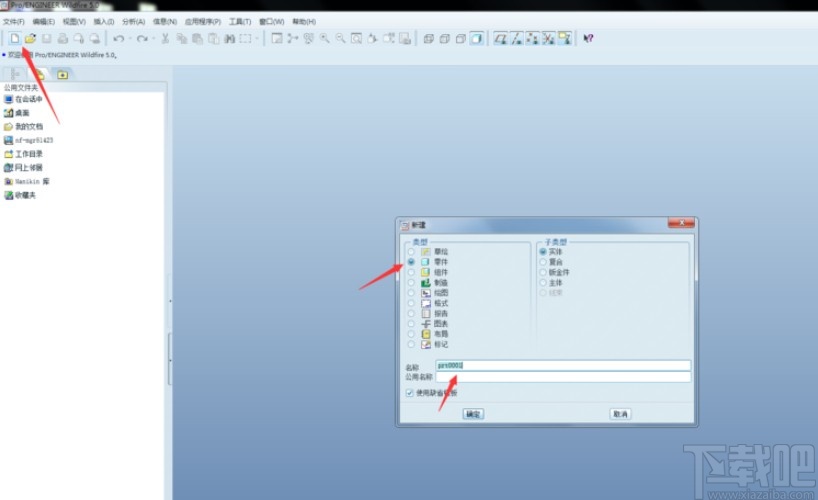Open the 分析(A) menu
Viewport: 818px width, 500px height.
pyautogui.click(x=134, y=21)
